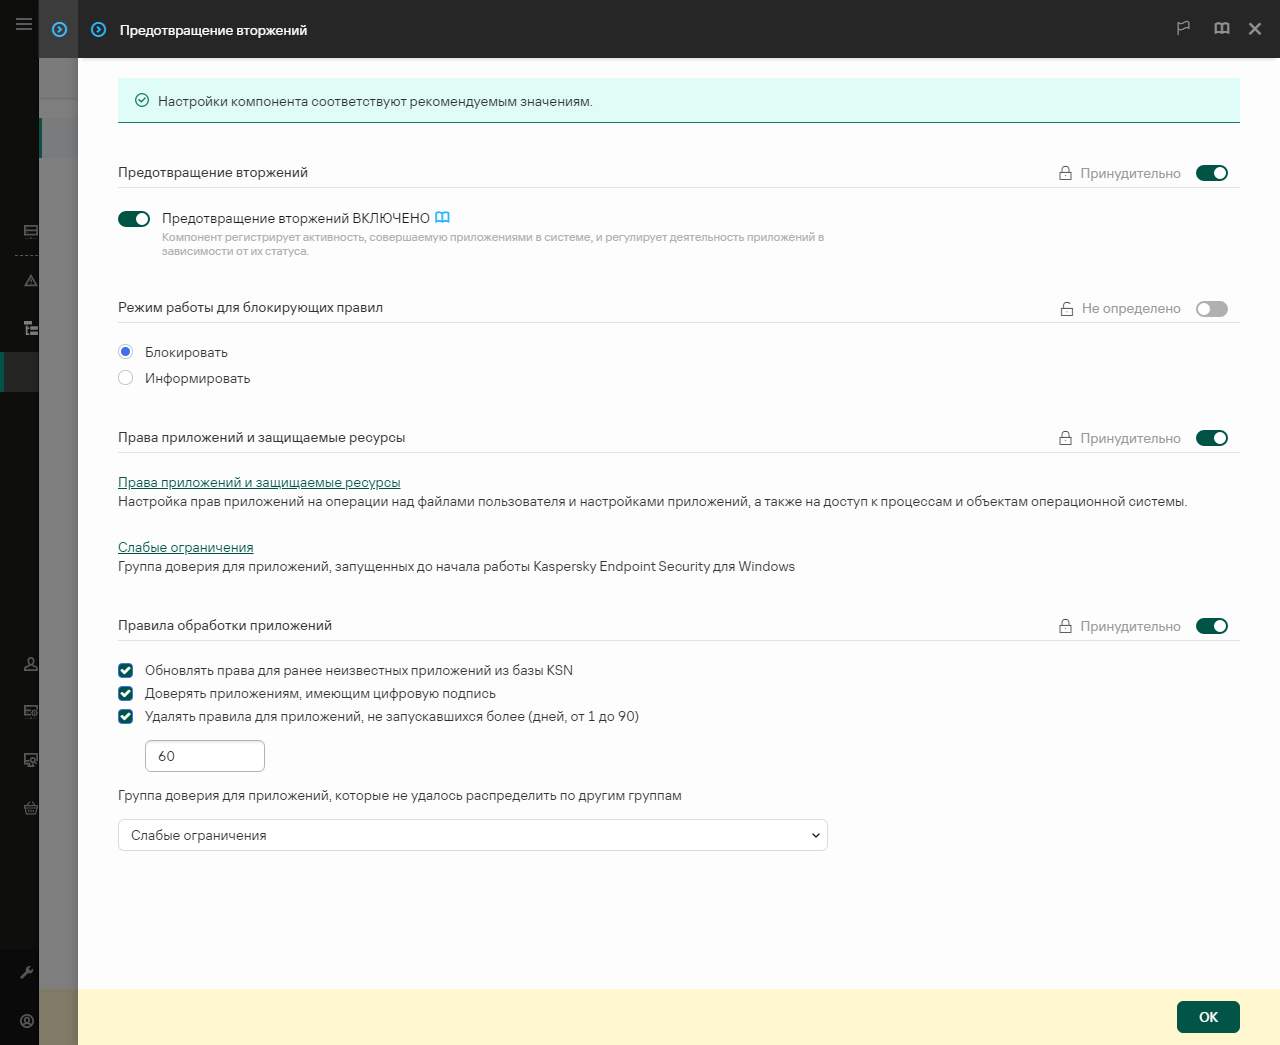Open the account profile sidebar icon
The height and width of the screenshot is (1045, 1280).
point(27,1021)
